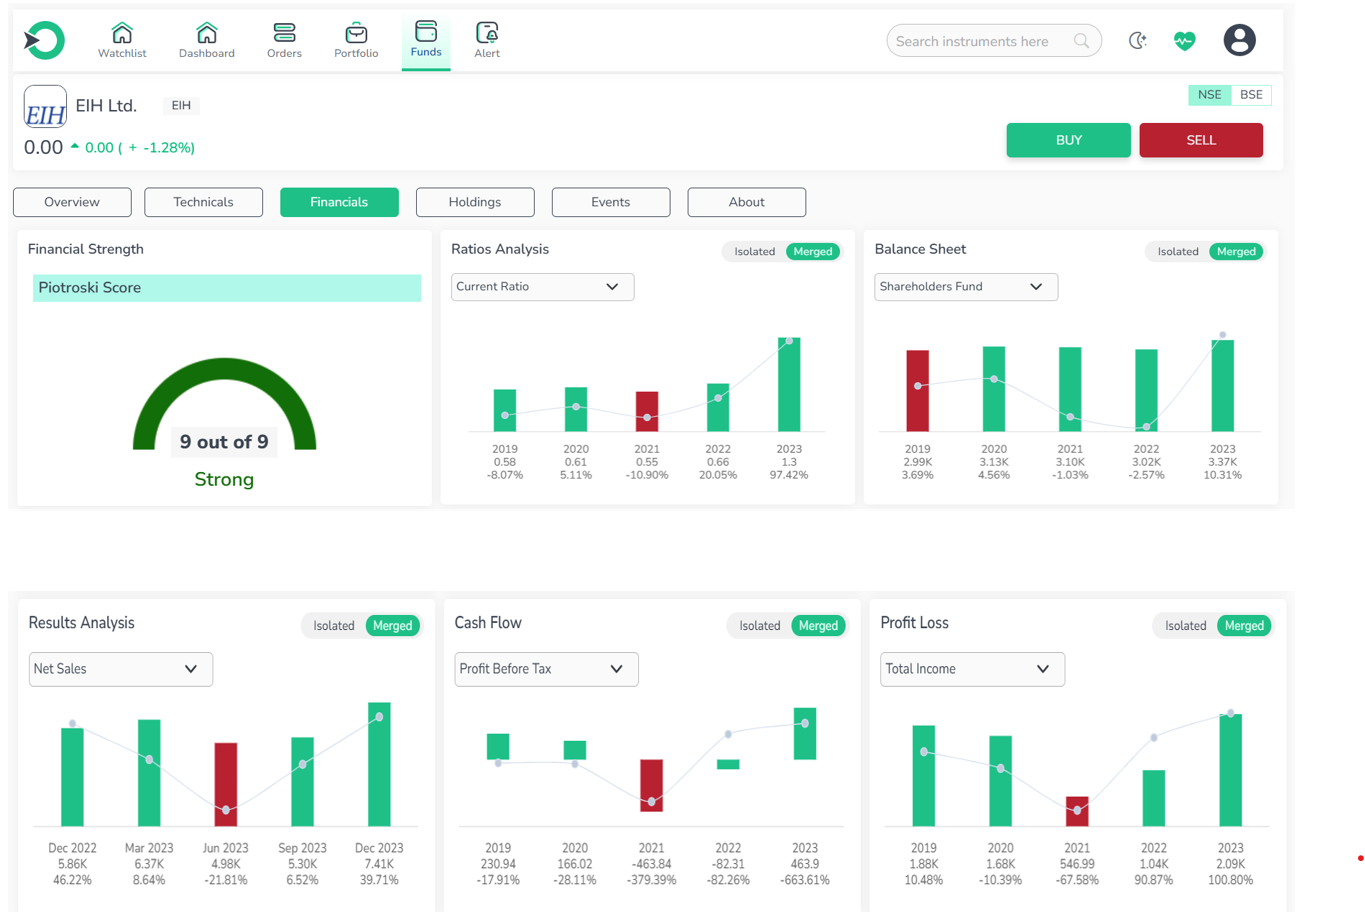Select the Piotroski Score bar
The image size is (1365, 912).
click(x=227, y=288)
